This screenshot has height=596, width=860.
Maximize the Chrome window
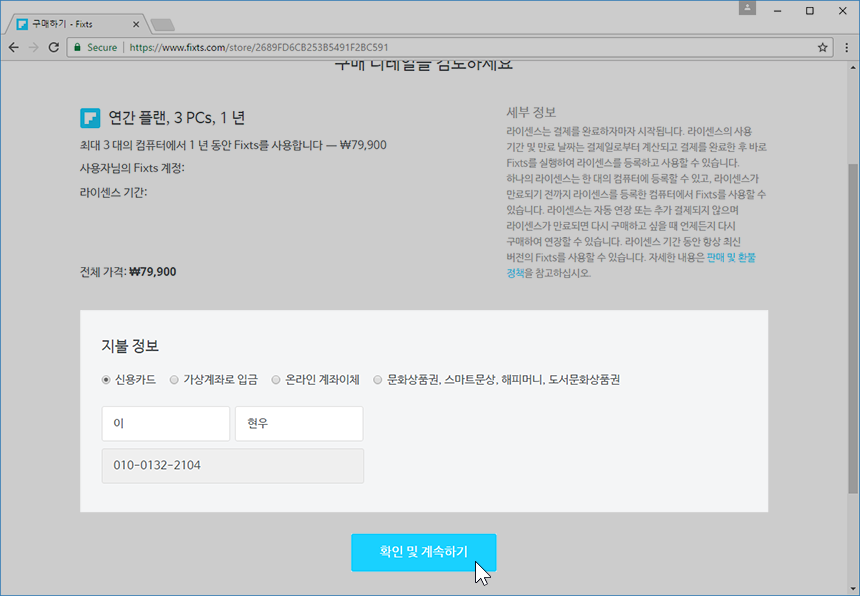point(810,11)
